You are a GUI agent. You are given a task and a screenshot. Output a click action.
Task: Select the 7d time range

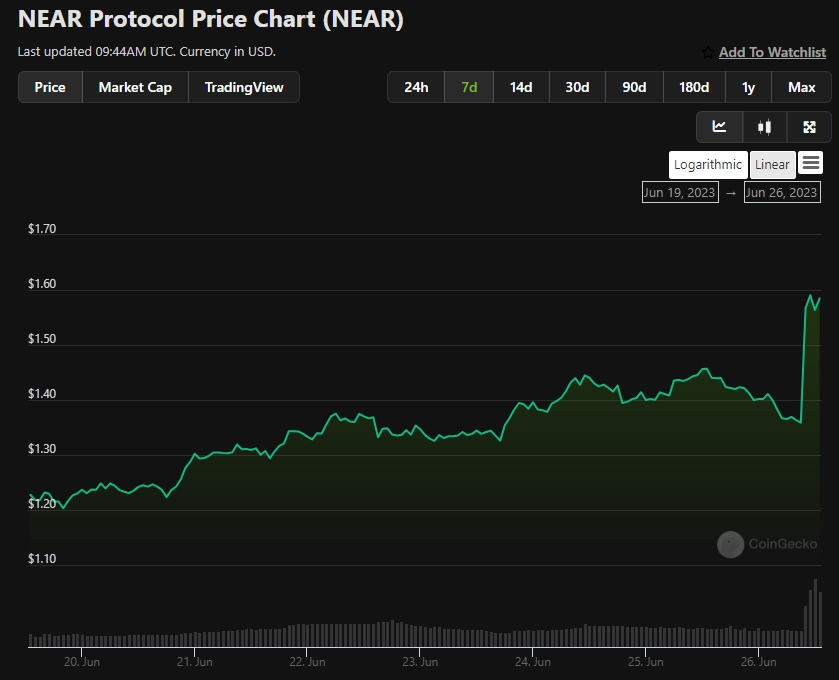pyautogui.click(x=469, y=87)
